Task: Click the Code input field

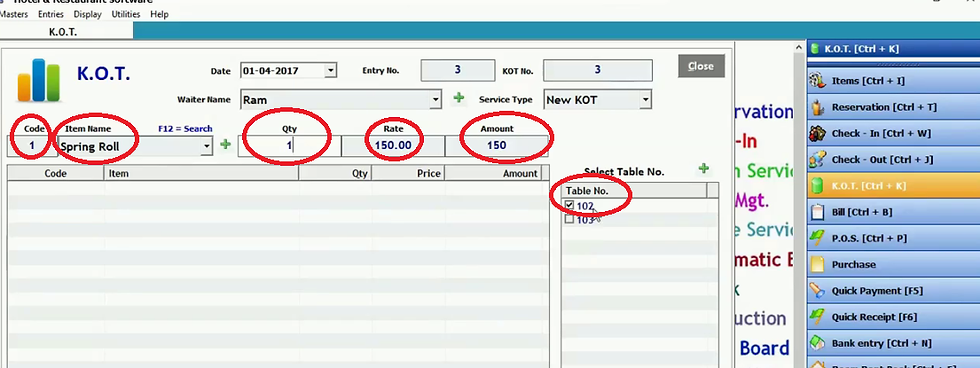Action: pyautogui.click(x=31, y=147)
